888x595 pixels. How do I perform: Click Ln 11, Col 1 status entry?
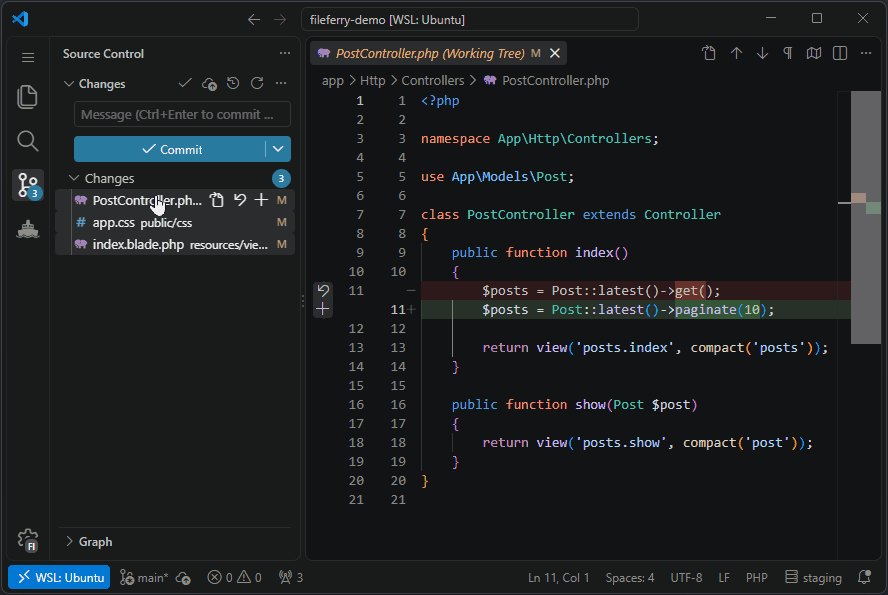(x=558, y=577)
